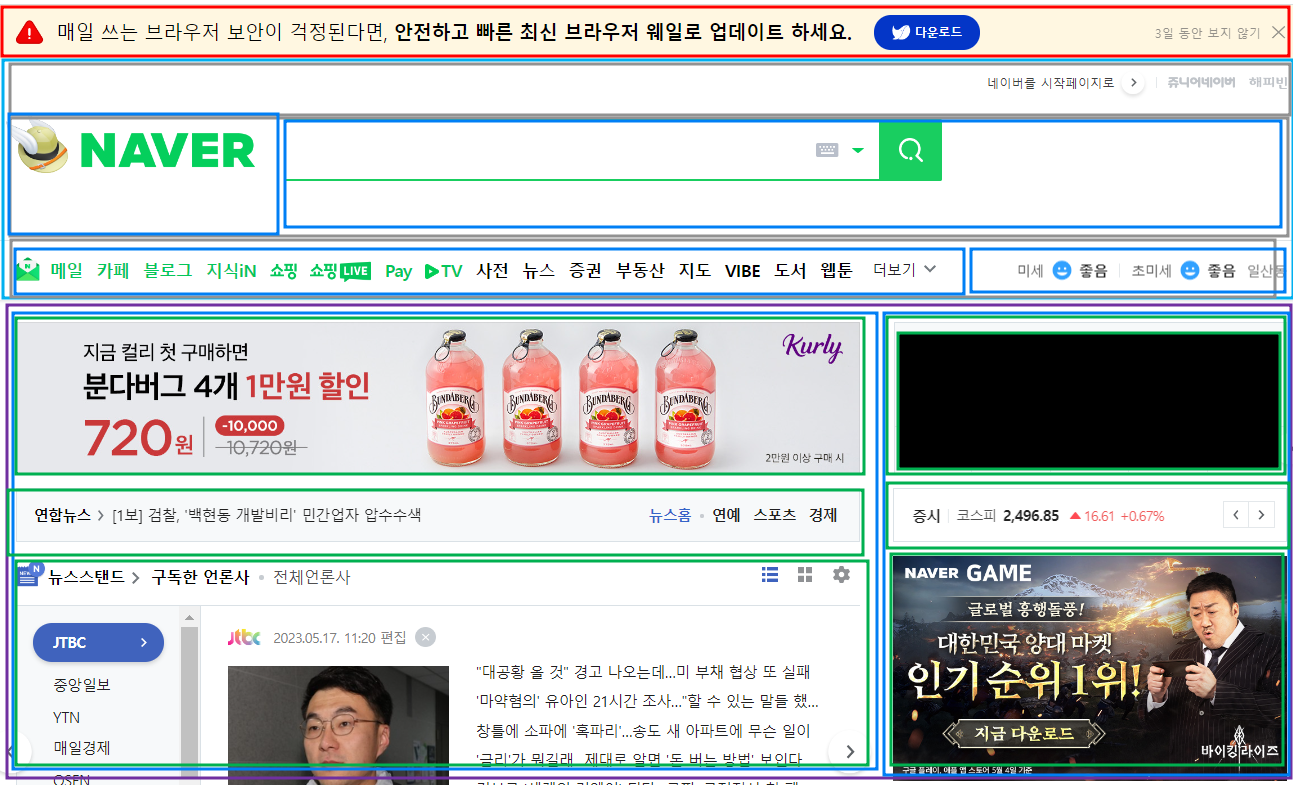Screen dimensions: 1293x785
Task: Click the JTBC logo above the articles
Action: [x=244, y=637]
